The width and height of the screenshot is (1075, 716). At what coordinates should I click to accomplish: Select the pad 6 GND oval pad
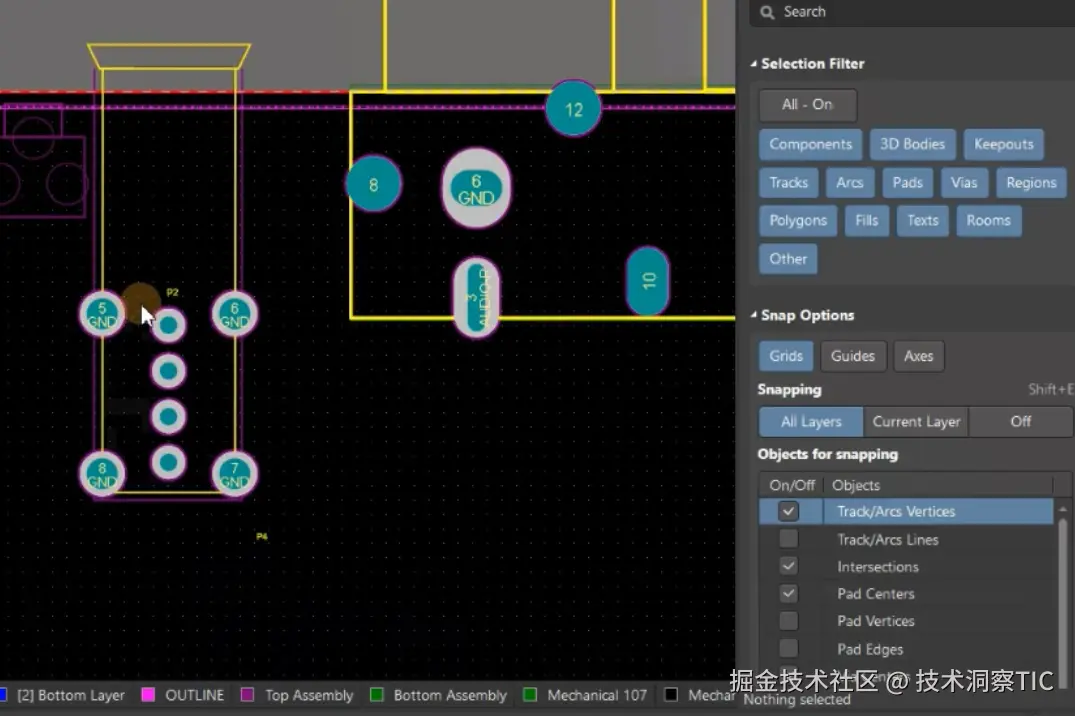(x=476, y=189)
